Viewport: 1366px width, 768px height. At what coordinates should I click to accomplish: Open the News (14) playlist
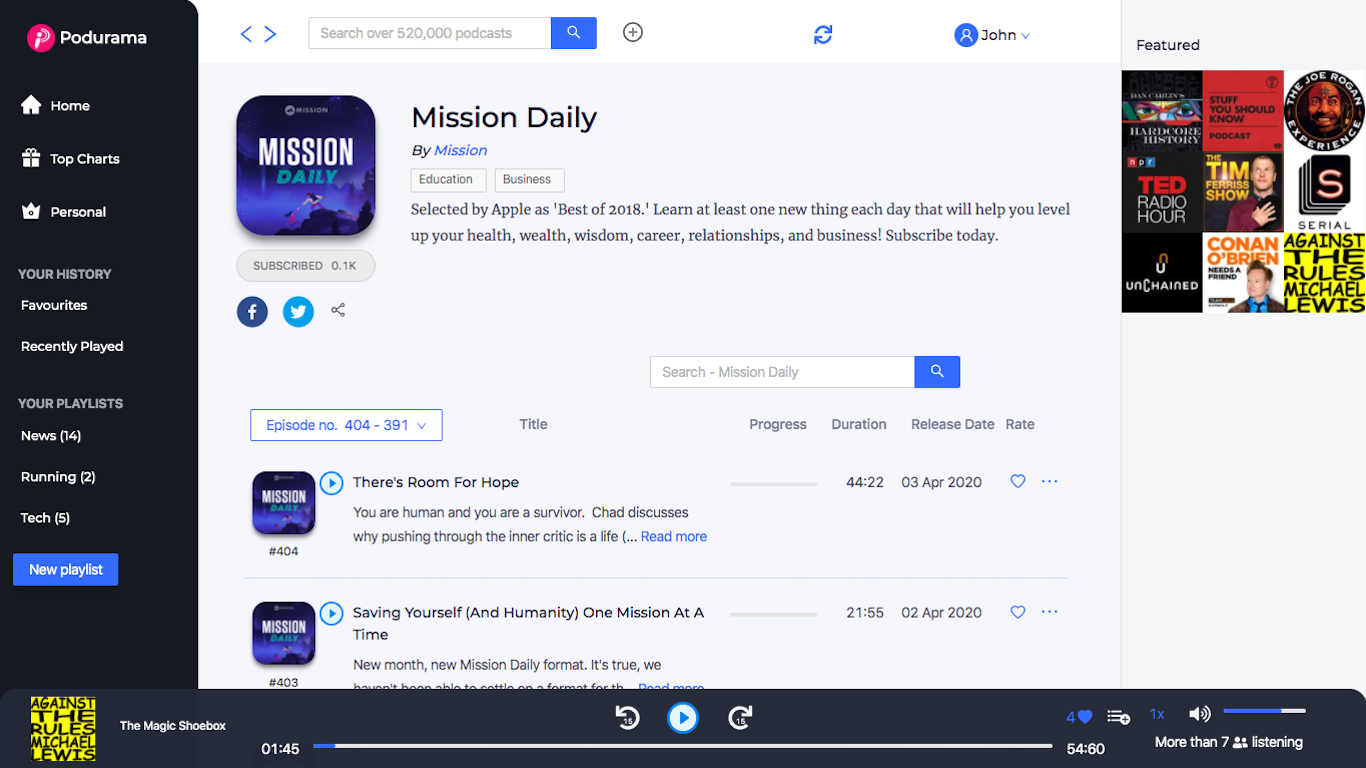(x=51, y=435)
